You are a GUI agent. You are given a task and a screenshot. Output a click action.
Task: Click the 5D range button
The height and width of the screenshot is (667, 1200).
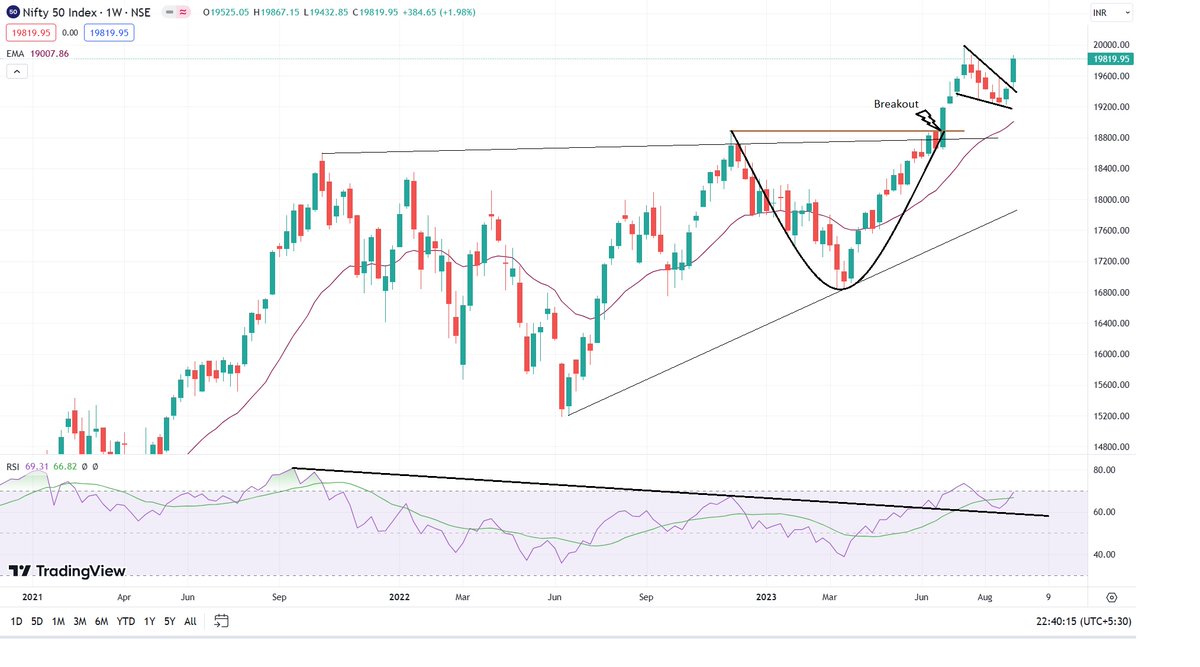(x=36, y=620)
